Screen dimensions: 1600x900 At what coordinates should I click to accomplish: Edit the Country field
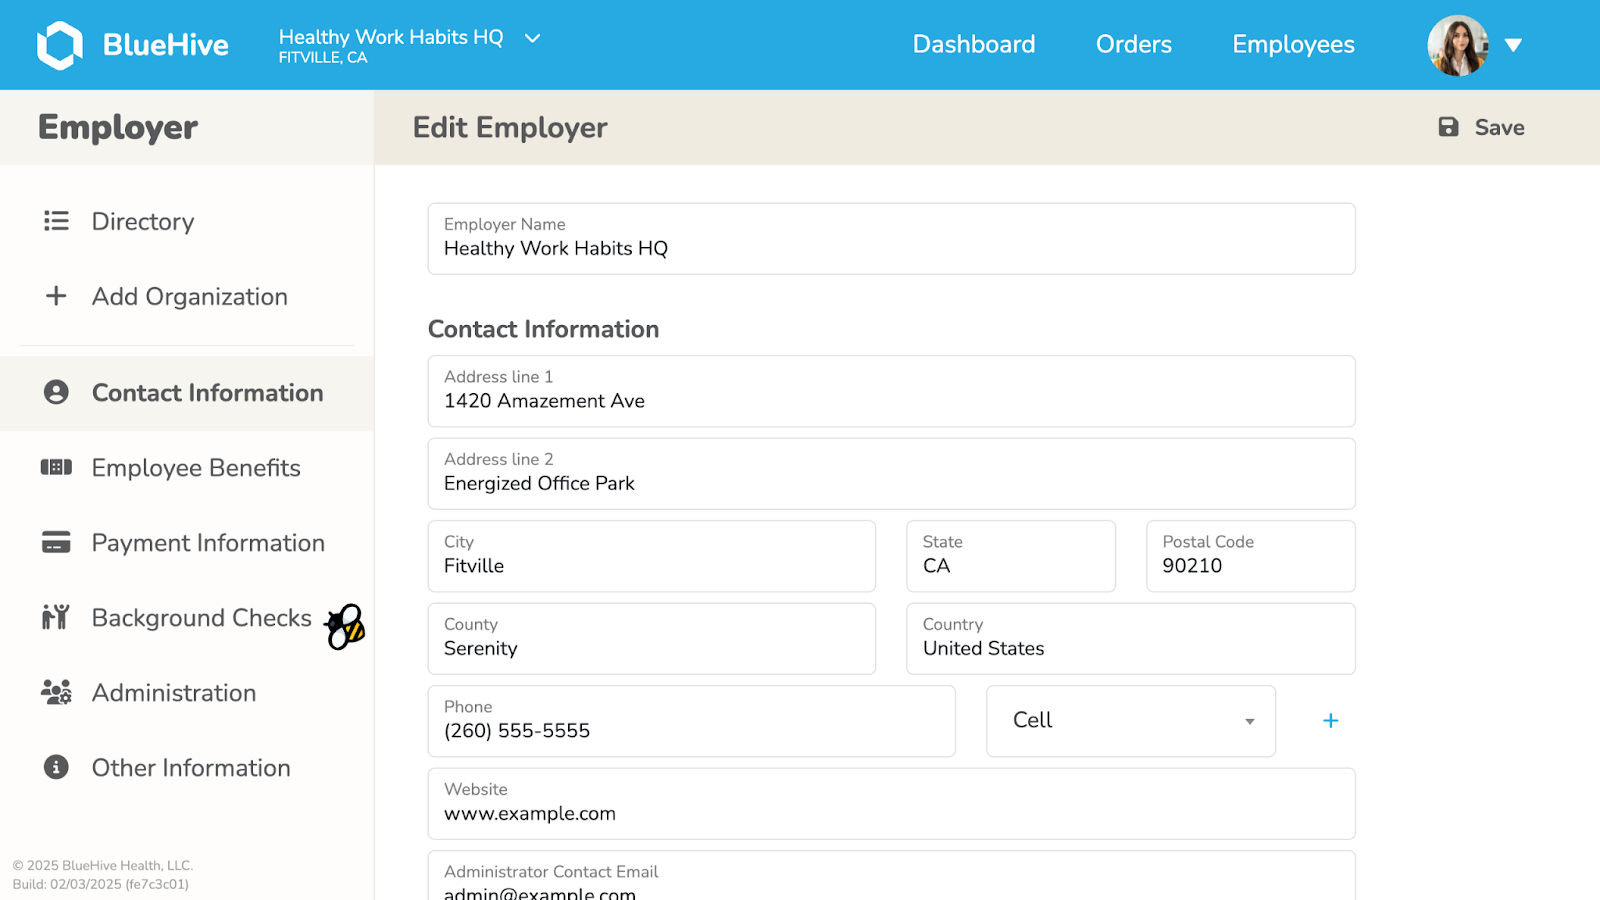(1131, 639)
